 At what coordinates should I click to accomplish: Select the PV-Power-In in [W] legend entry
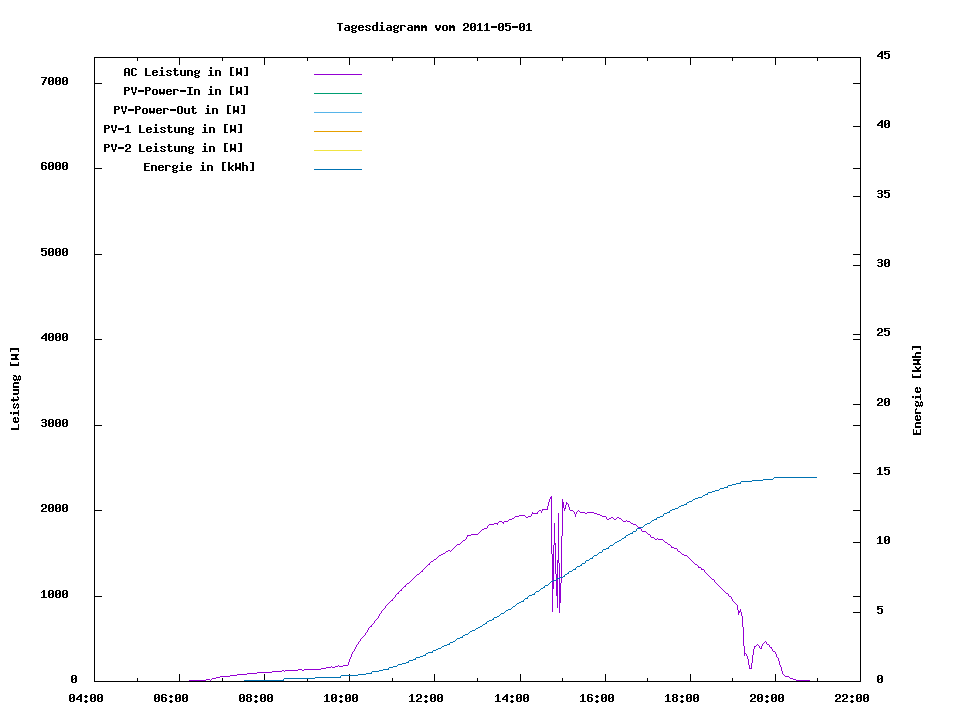point(186,91)
